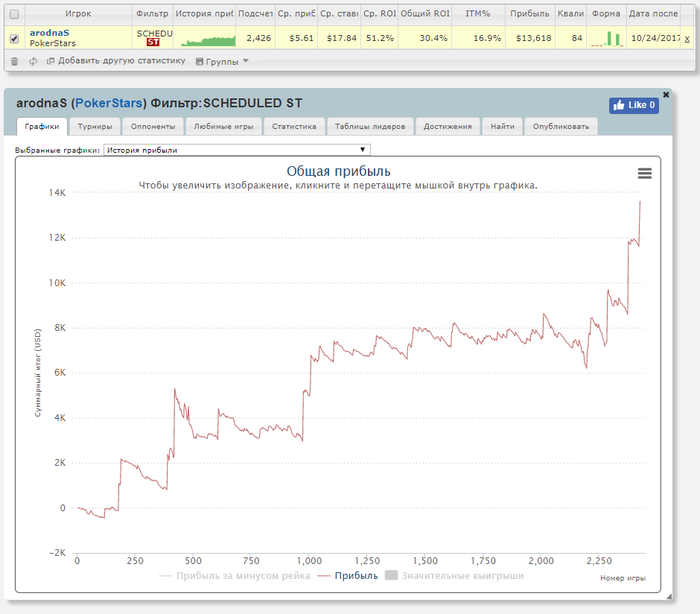The height and width of the screenshot is (614, 700).
Task: Click the Facebook Like 0 button
Action: click(633, 105)
